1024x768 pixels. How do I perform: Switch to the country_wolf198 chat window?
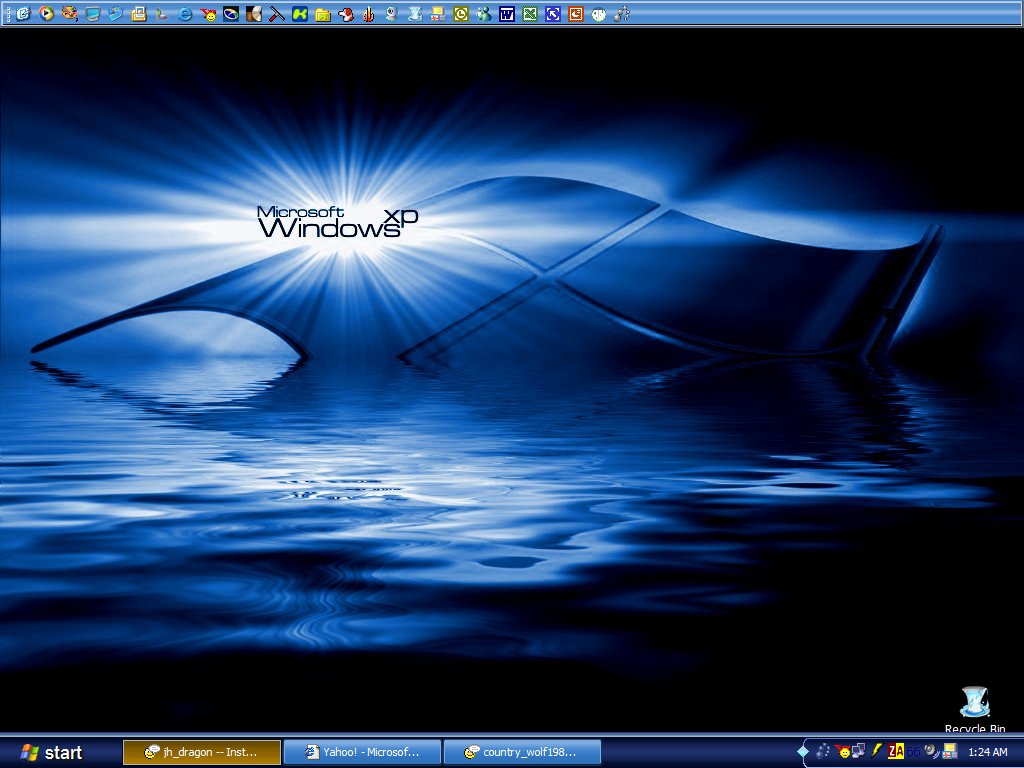pos(522,752)
